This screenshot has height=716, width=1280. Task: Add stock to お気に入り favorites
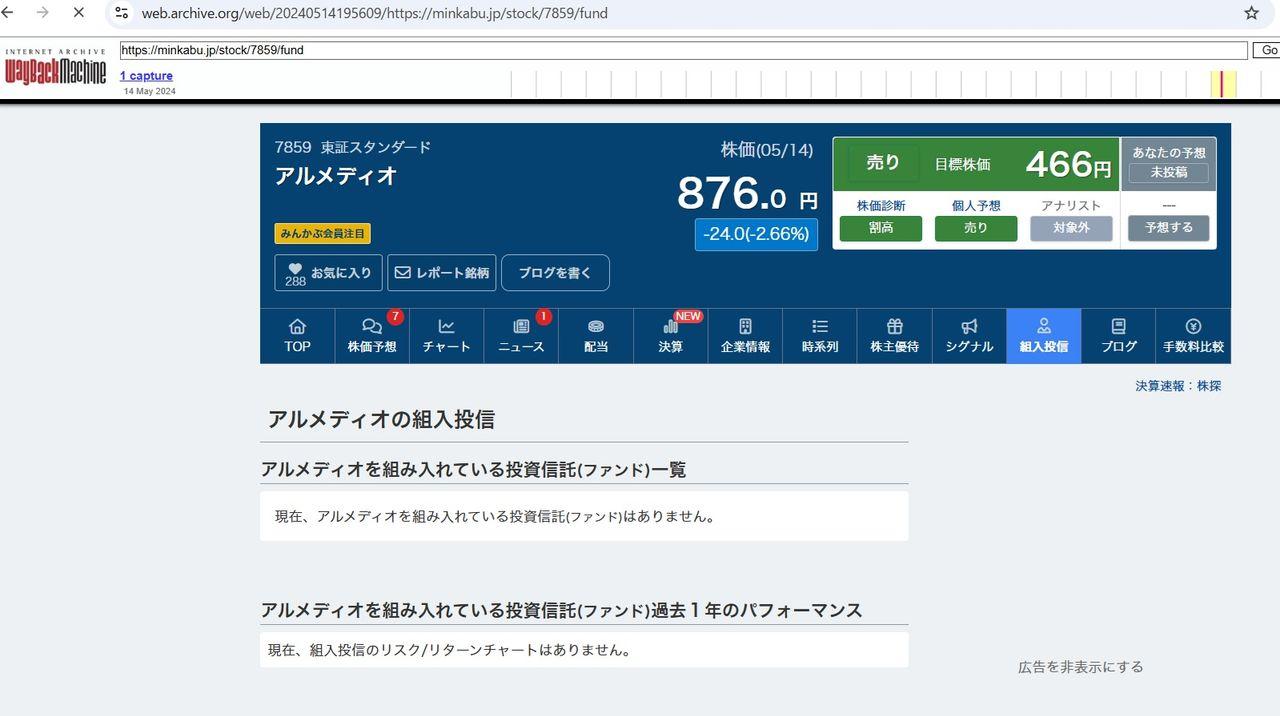click(328, 272)
